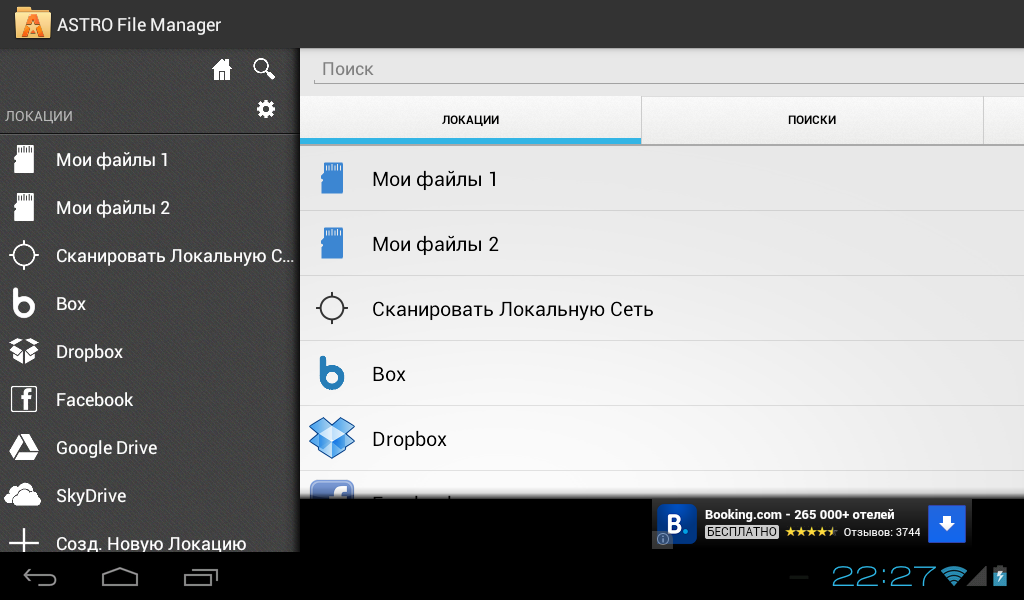Select Сканировать Локальную С... in sidebar
This screenshot has width=1024, height=600.
point(150,255)
